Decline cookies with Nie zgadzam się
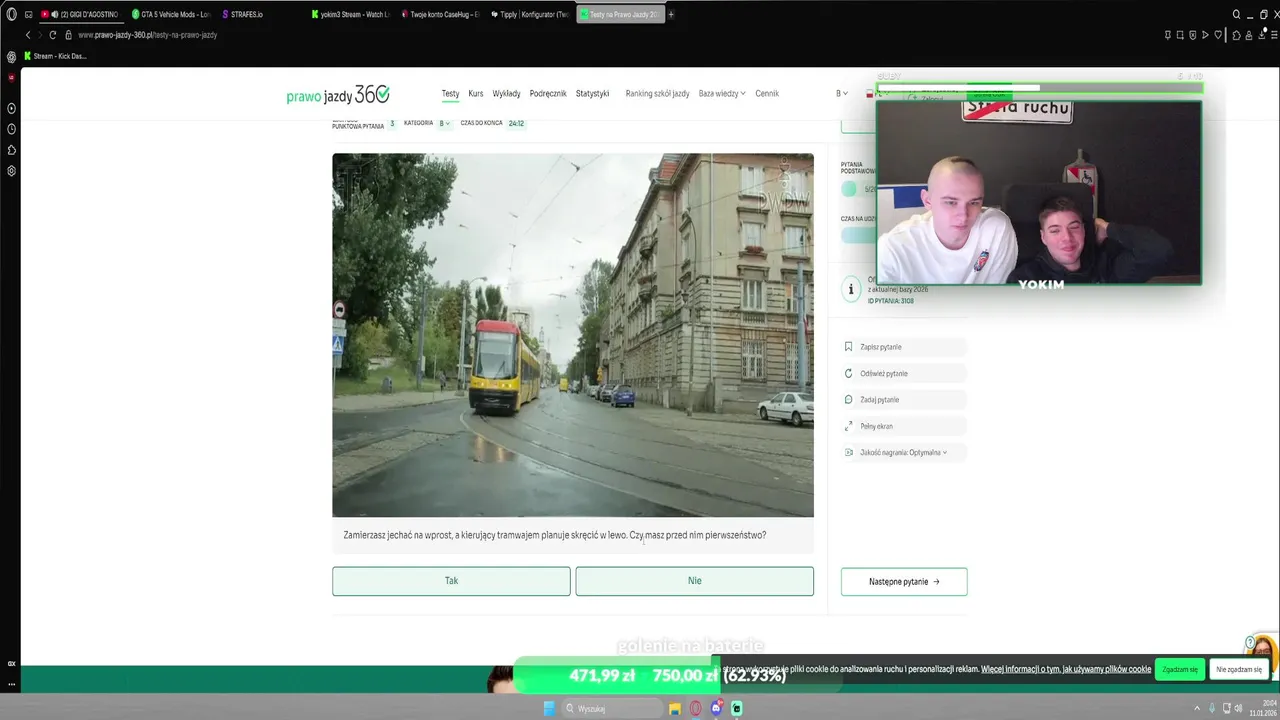 tap(1239, 669)
